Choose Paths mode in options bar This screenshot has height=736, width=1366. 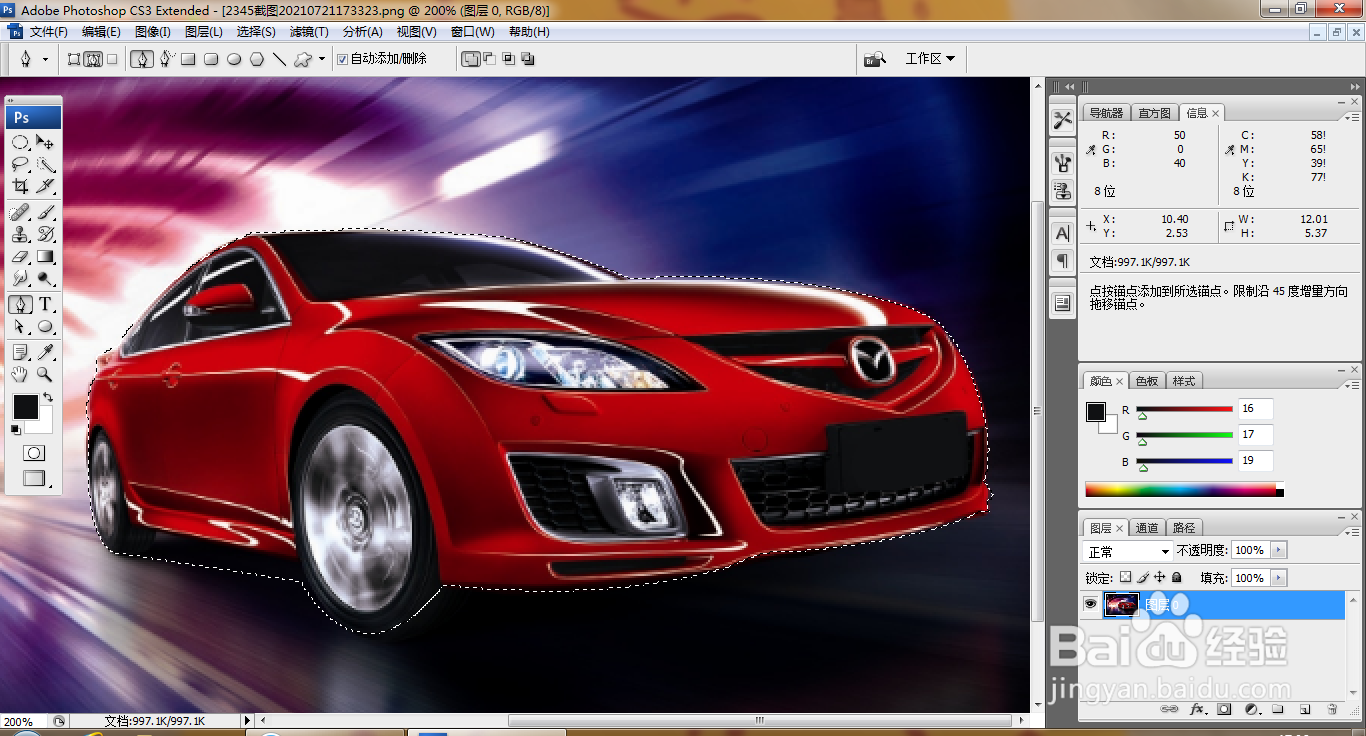pyautogui.click(x=93, y=59)
